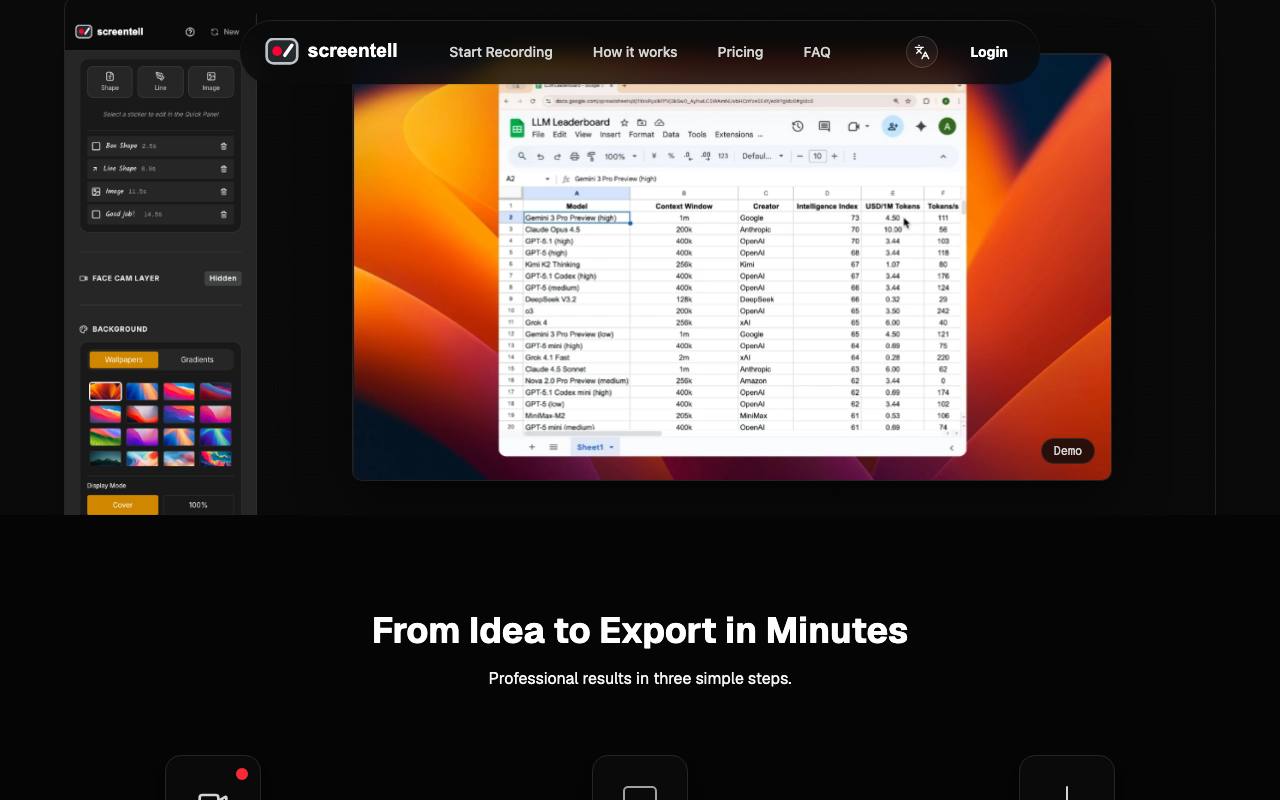
Task: Switch to the Gradients tab
Action: tap(197, 360)
